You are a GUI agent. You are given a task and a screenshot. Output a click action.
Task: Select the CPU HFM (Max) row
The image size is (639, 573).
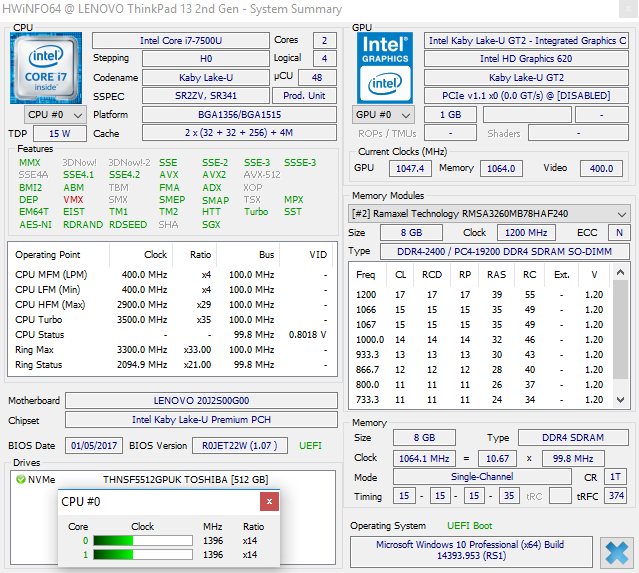pyautogui.click(x=172, y=304)
